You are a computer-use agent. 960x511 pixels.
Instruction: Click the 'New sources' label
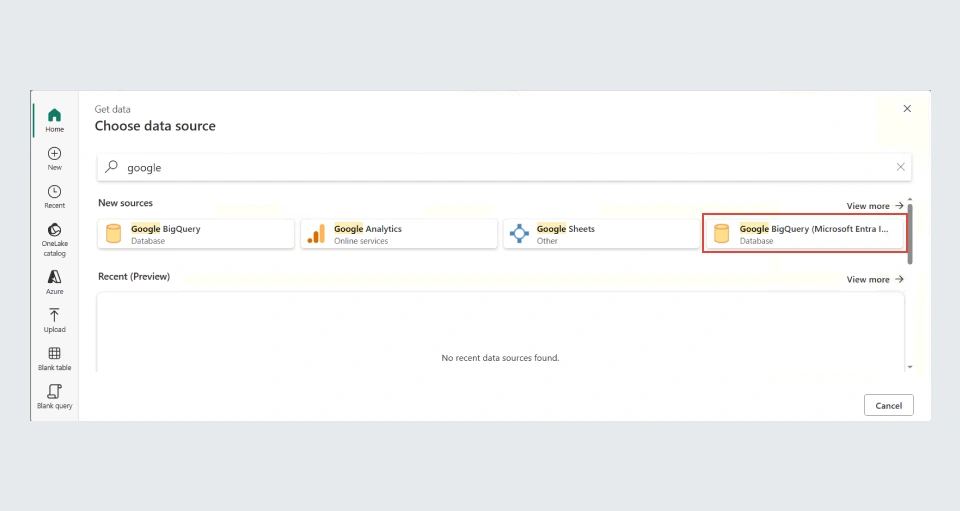[x=126, y=203]
